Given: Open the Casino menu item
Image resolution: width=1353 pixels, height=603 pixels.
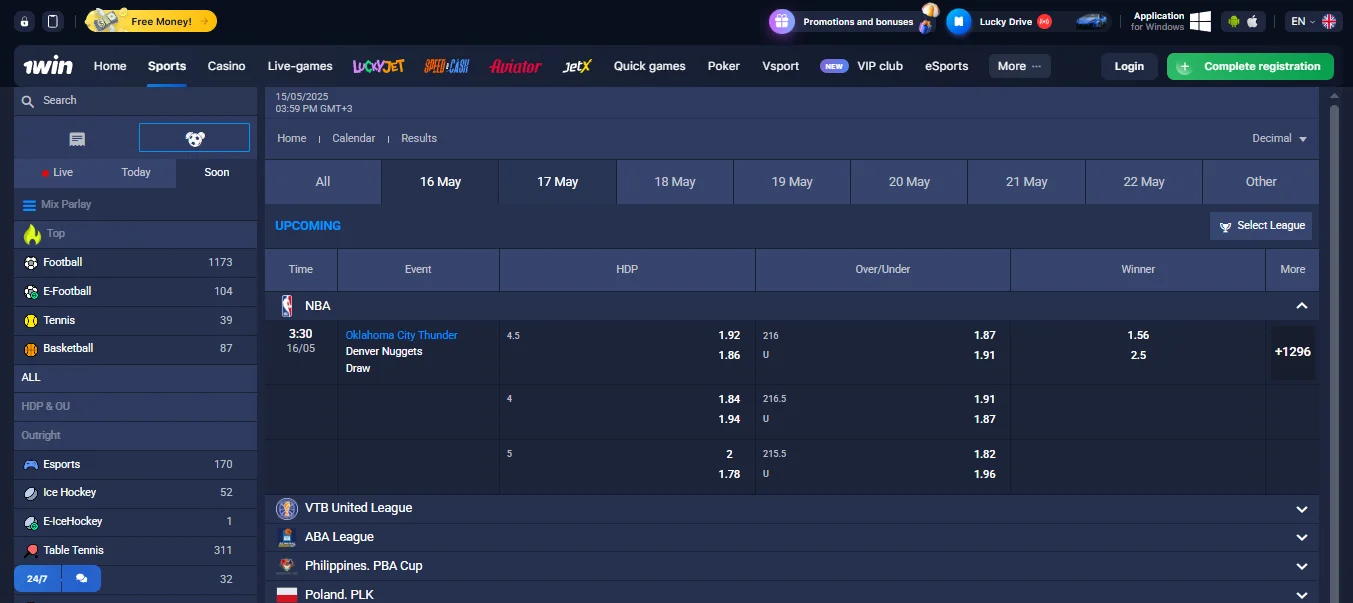Looking at the screenshot, I should click(x=226, y=66).
